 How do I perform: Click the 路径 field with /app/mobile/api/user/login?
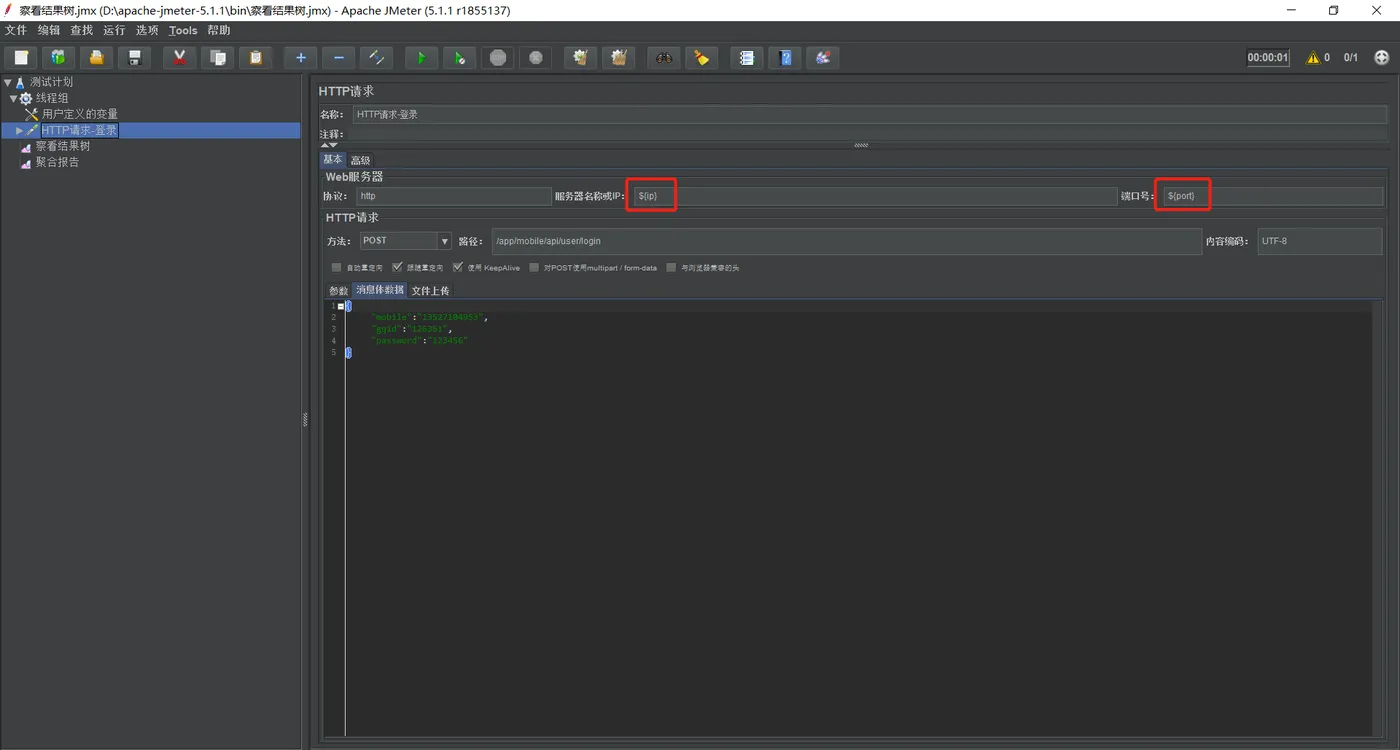tap(846, 241)
